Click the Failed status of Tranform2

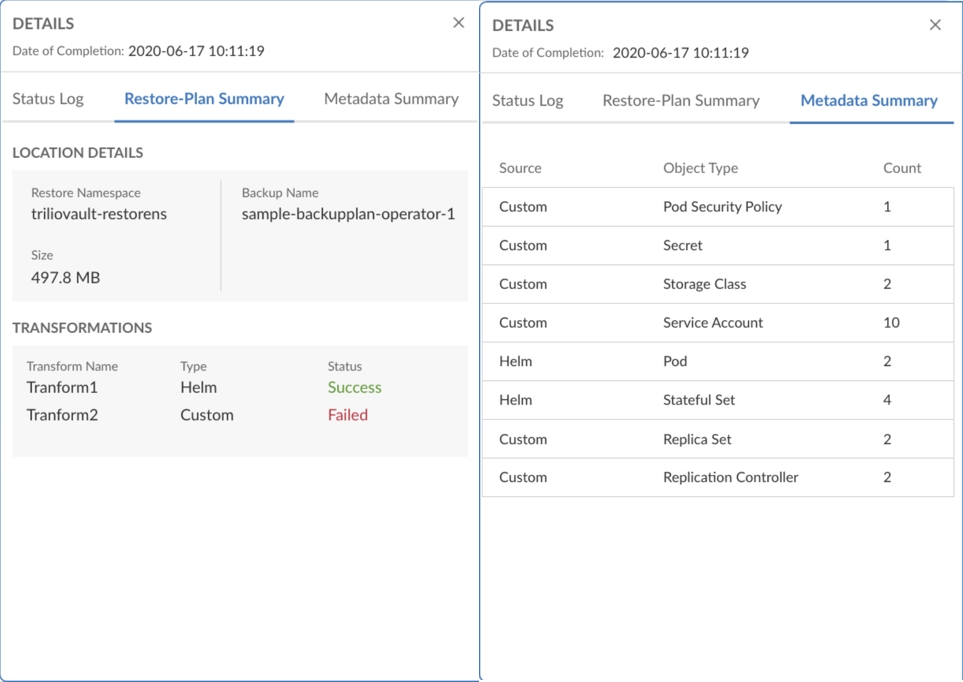[348, 415]
